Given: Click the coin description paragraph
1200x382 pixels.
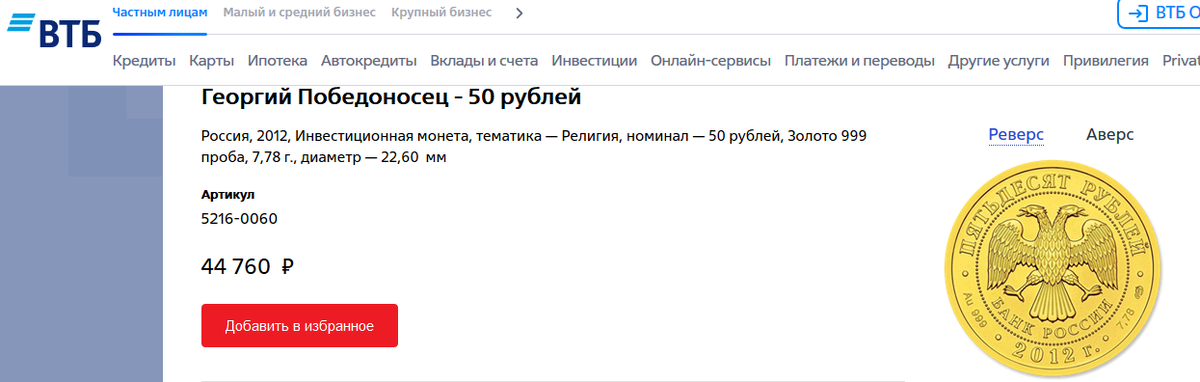Looking at the screenshot, I should 534,146.
